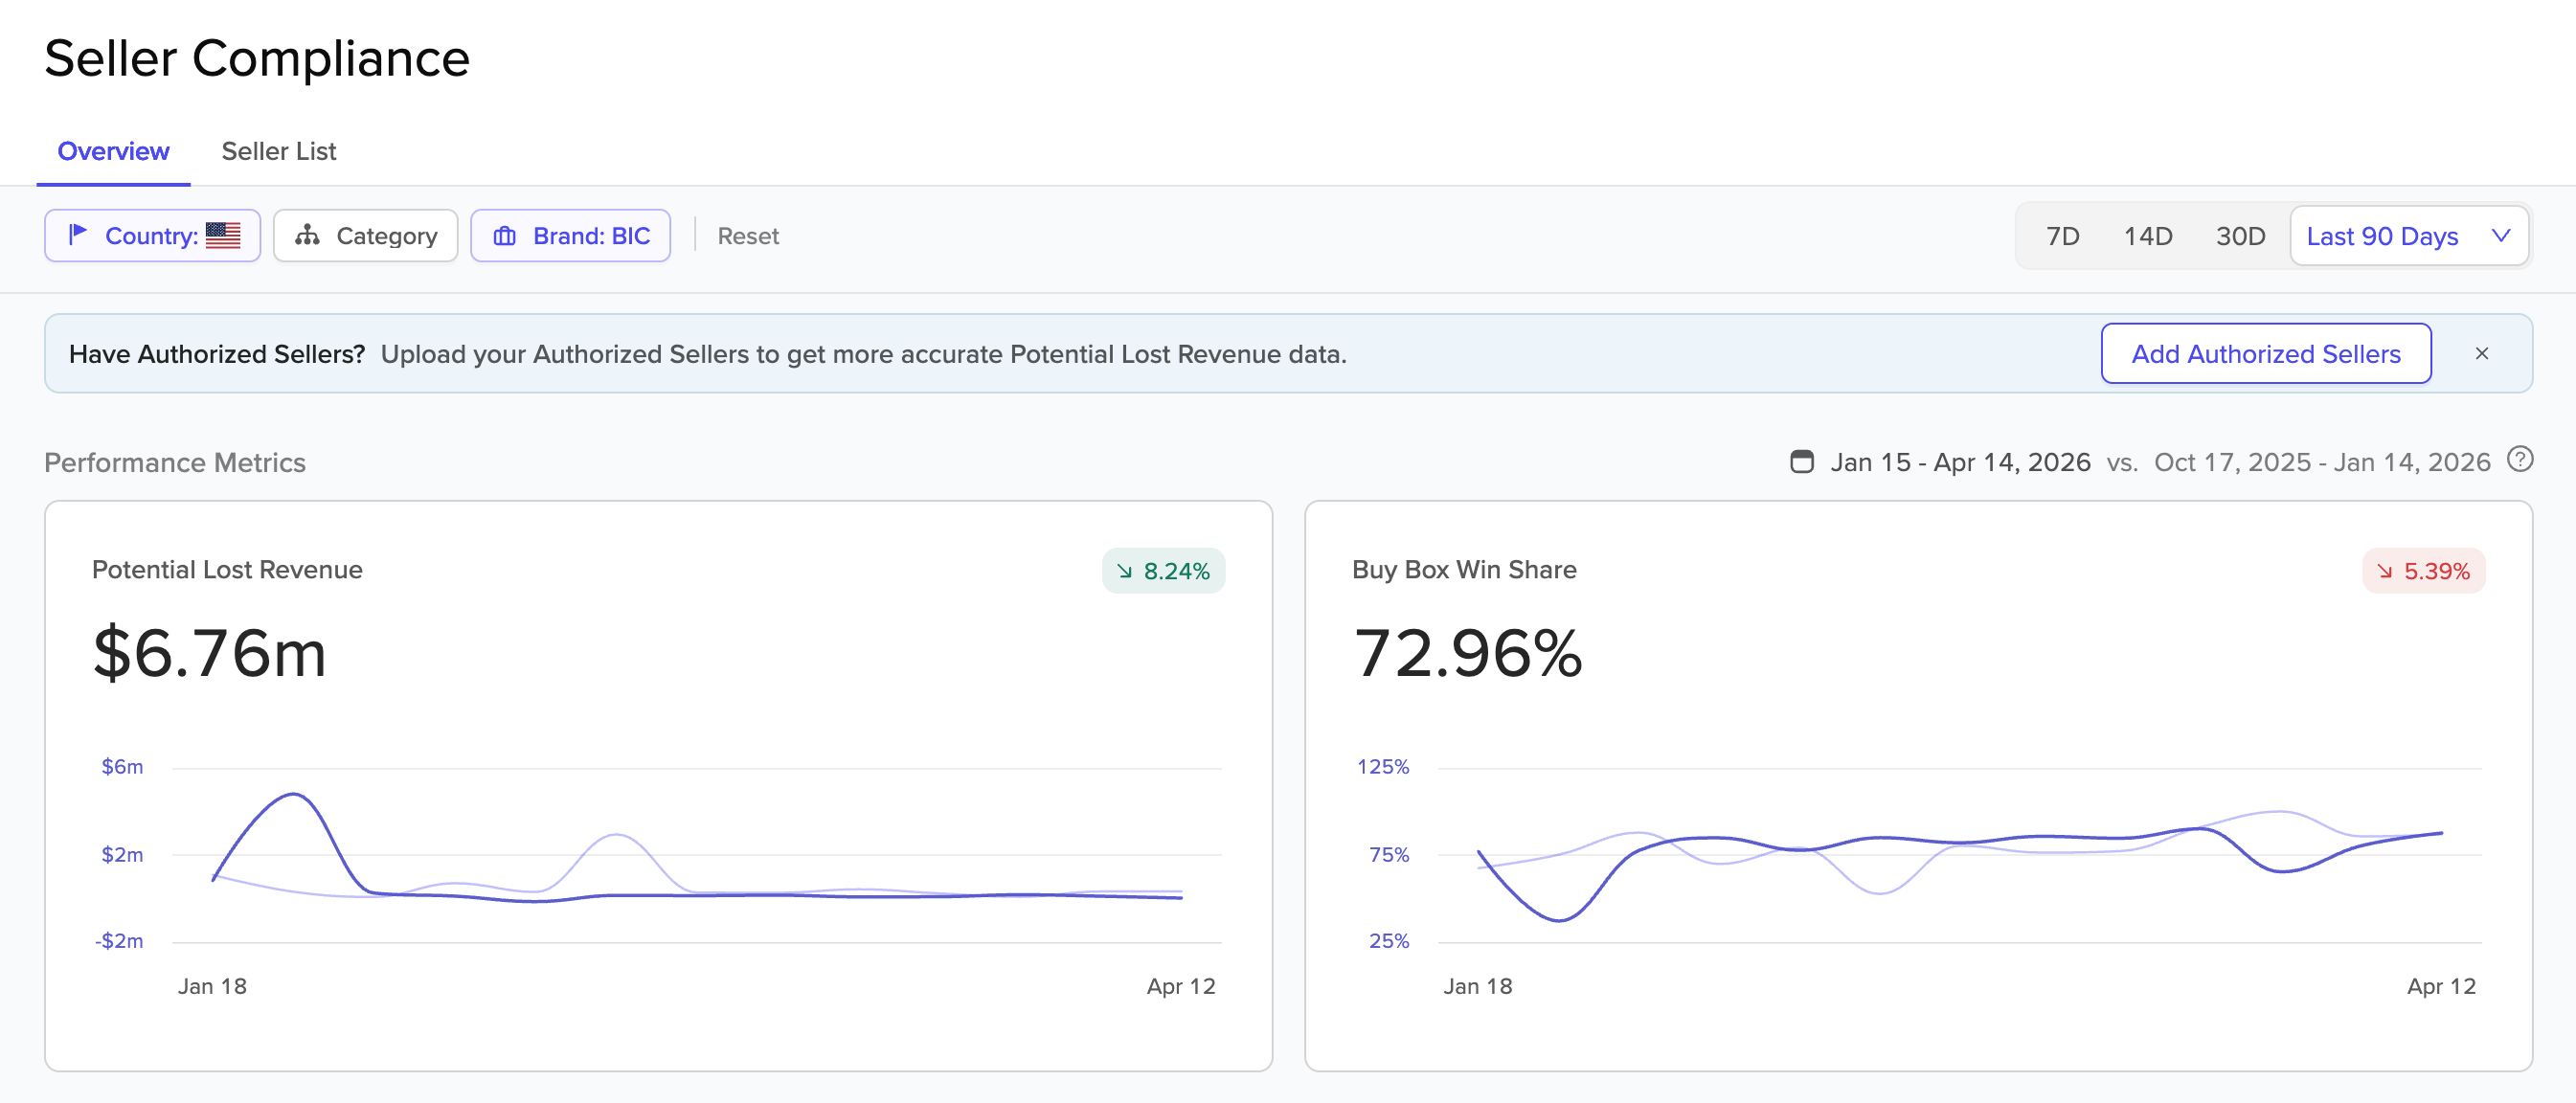Select the 14D time range
The width and height of the screenshot is (2576, 1103).
pyautogui.click(x=2148, y=236)
